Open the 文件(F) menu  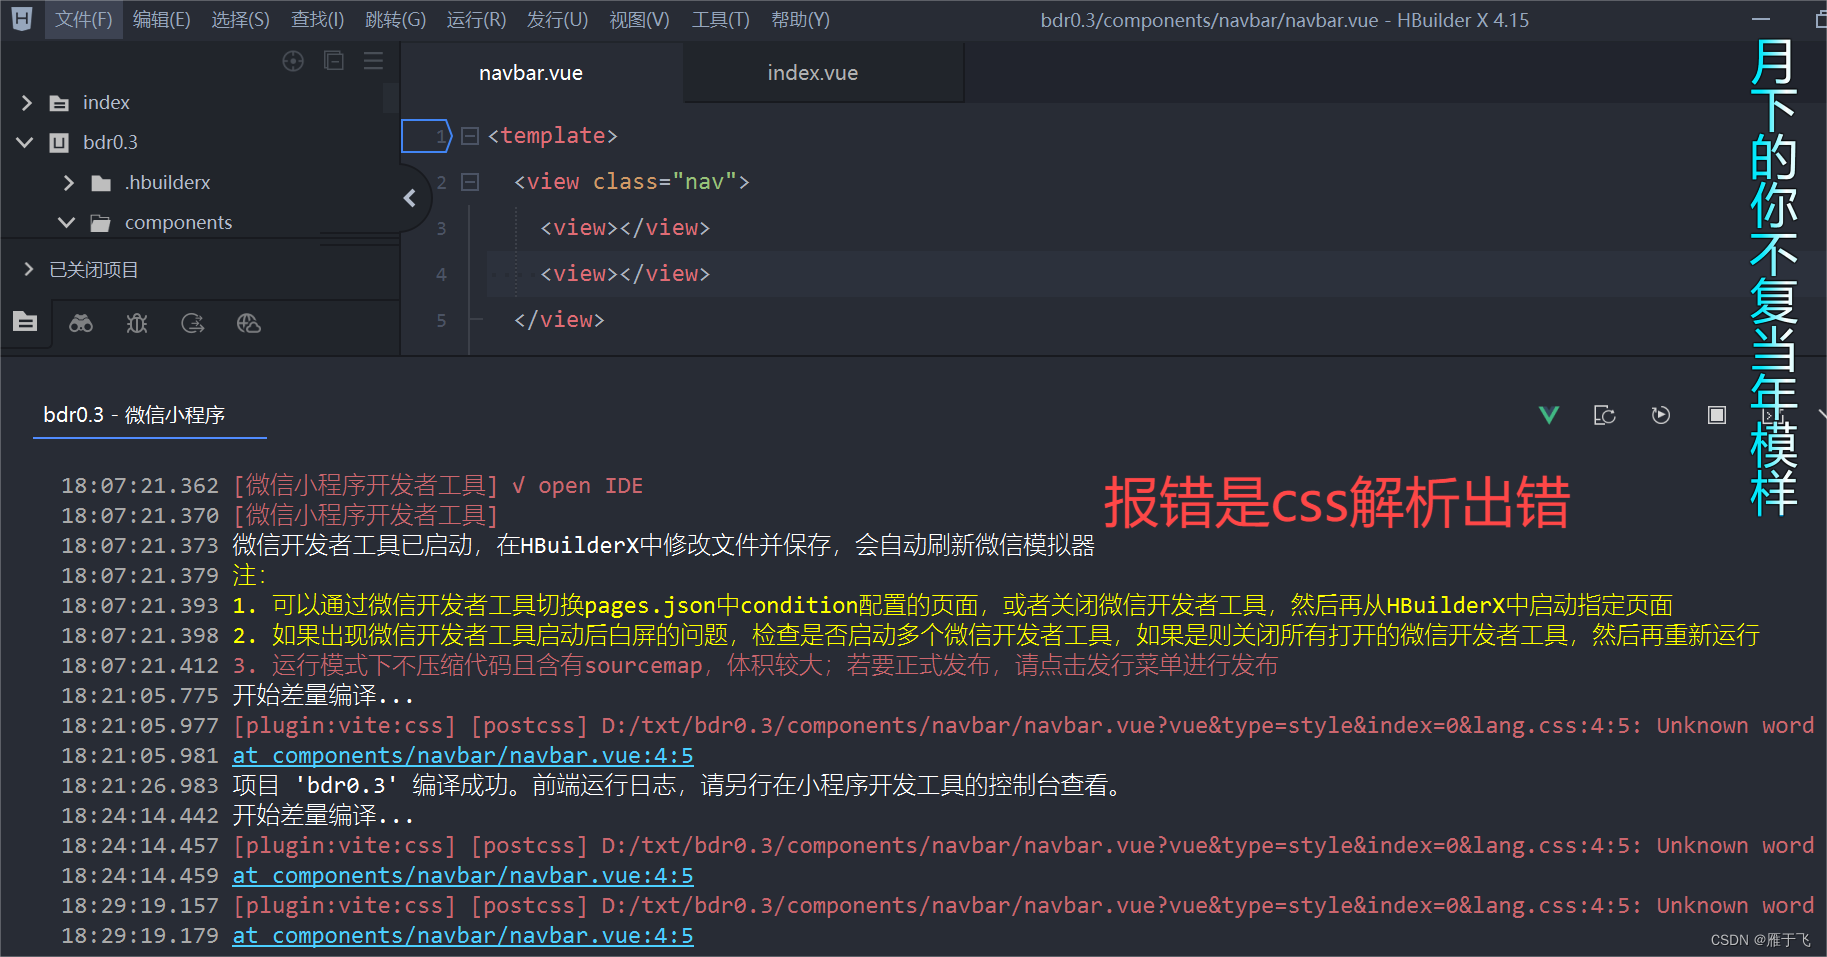83,20
